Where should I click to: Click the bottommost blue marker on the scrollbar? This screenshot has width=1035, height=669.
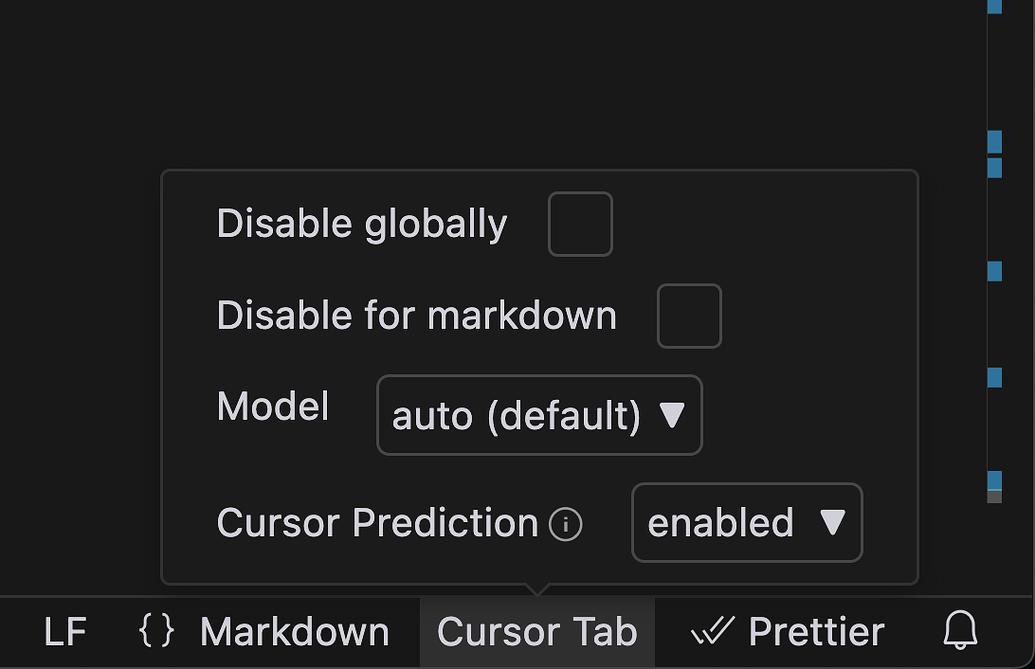click(994, 477)
